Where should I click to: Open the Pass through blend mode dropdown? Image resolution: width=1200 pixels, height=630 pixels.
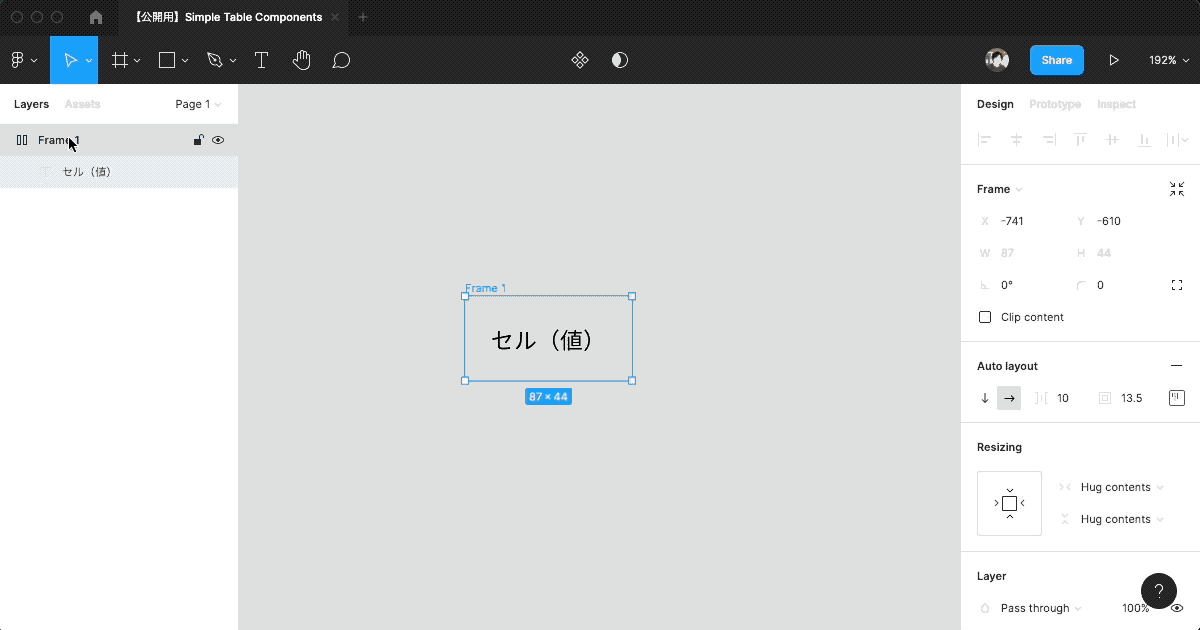[1040, 608]
